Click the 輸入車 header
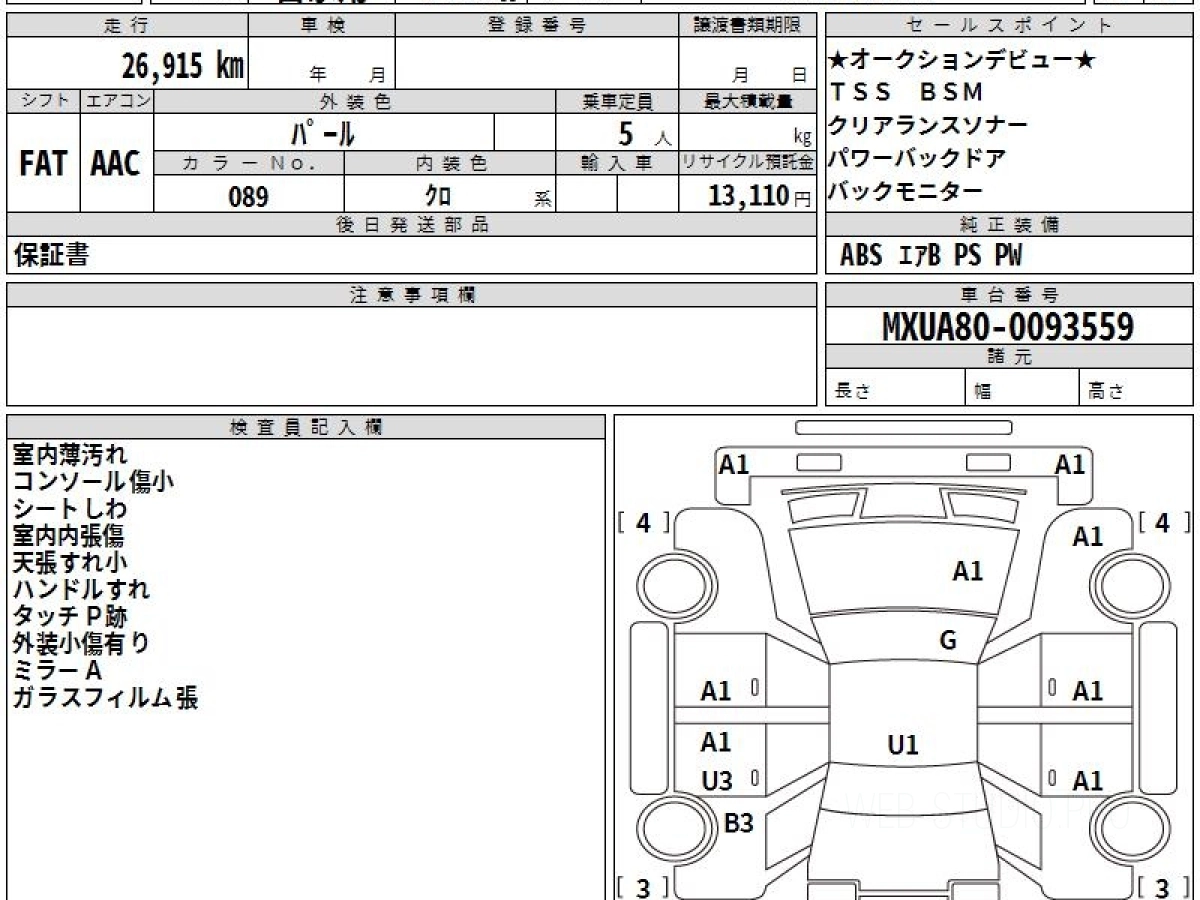This screenshot has height=900, width=1200. click(x=617, y=163)
